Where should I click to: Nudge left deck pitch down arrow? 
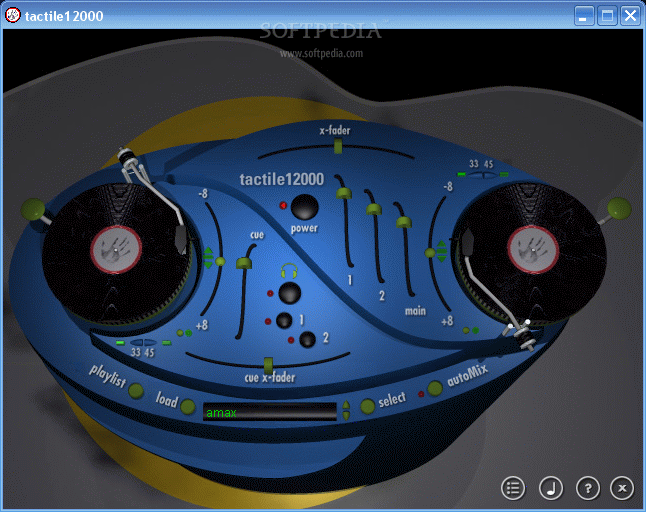click(x=208, y=264)
